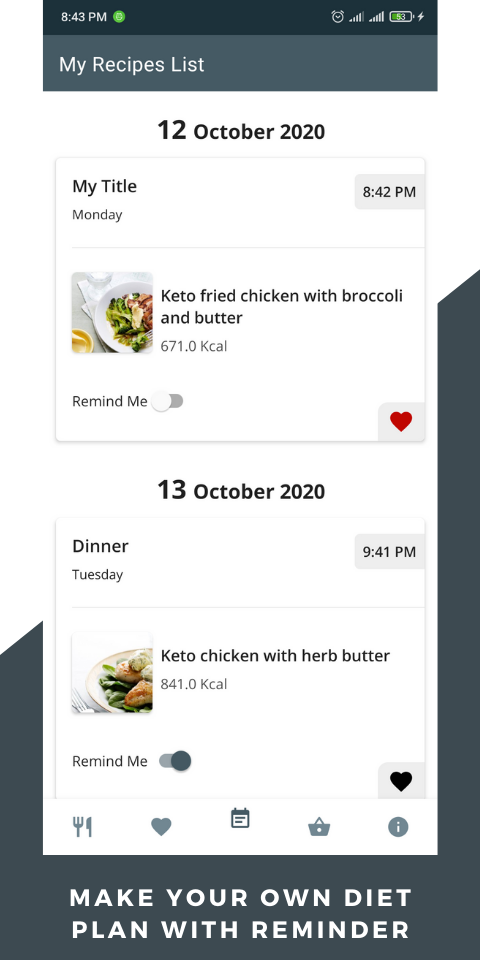Screen dimensions: 480x960
Task: Tap the 12 October 2020 date heading
Action: click(x=241, y=130)
